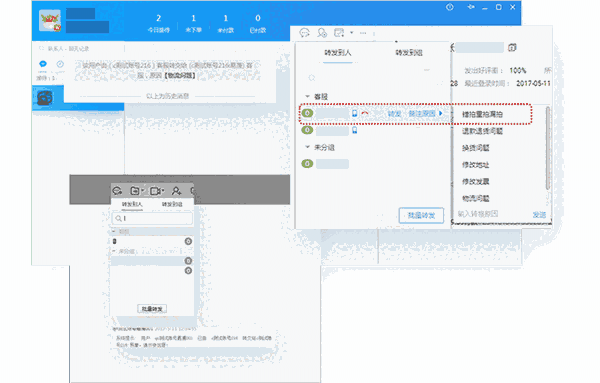Image resolution: width=600 pixels, height=383 pixels.
Task: Choose the 退款退货问题 reason
Action: tap(482, 131)
